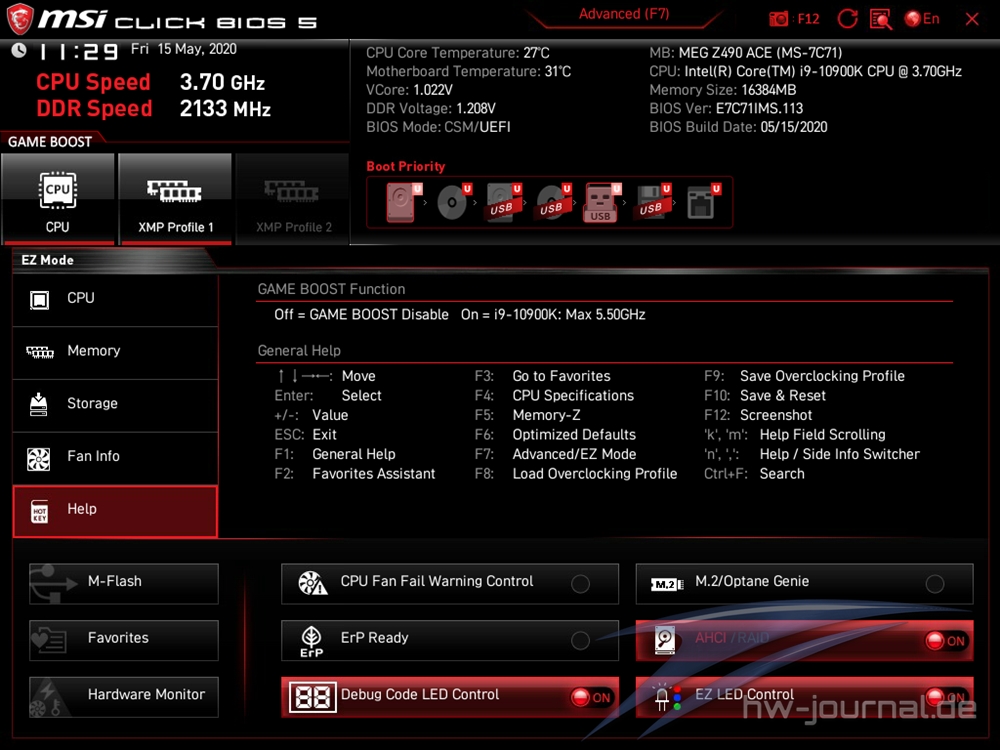
Task: Click the CPU Core Temperature 27°C reading
Action: tap(458, 53)
